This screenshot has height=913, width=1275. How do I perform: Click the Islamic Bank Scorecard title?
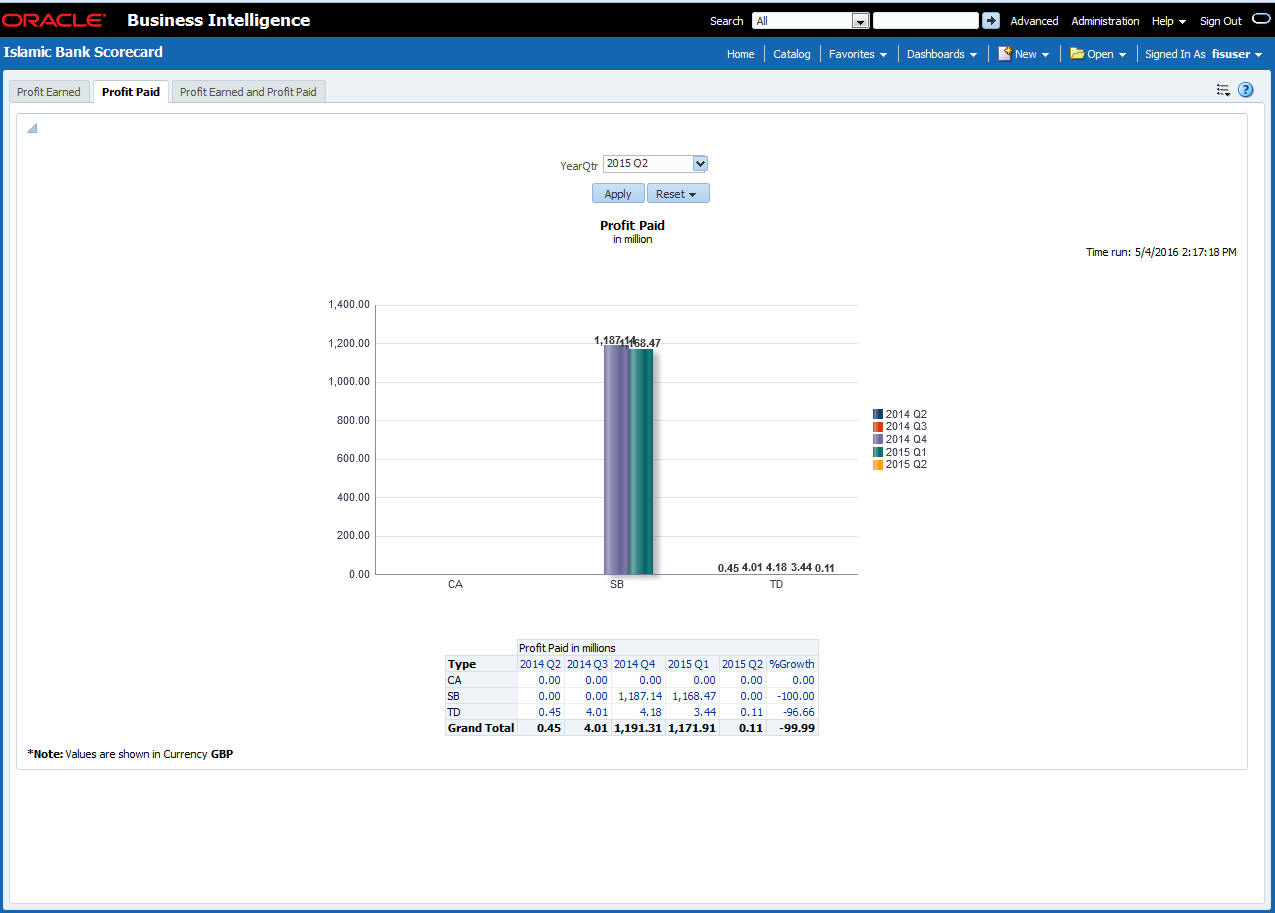pos(83,52)
